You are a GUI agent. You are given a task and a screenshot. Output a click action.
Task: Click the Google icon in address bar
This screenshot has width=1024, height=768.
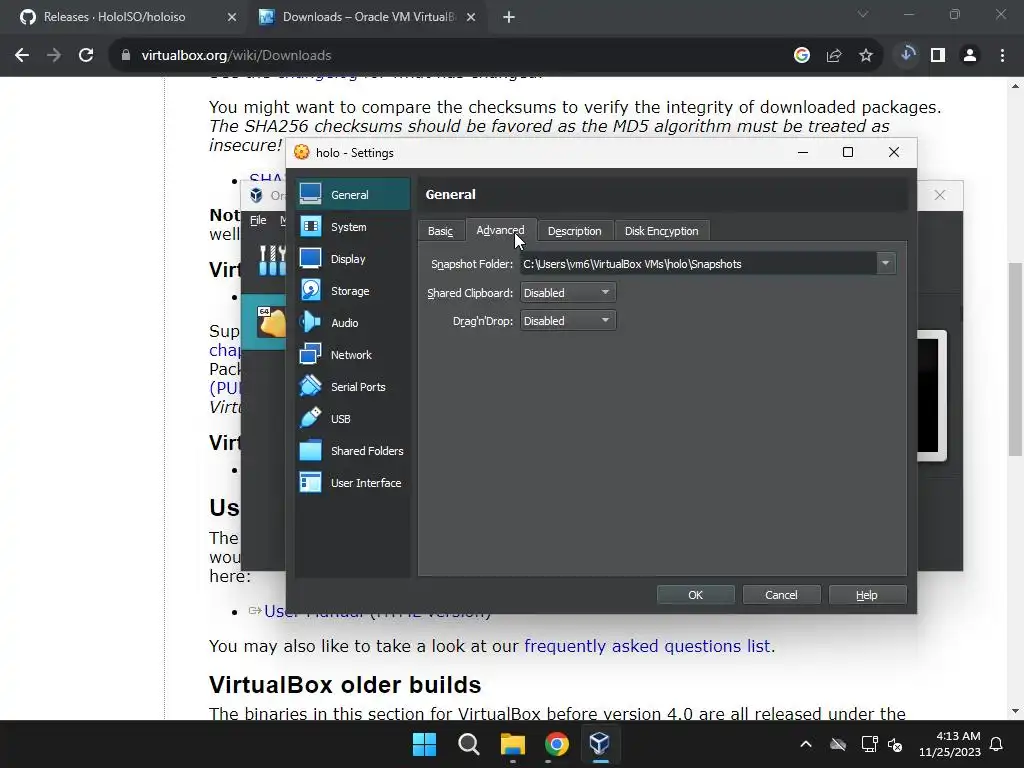[x=802, y=56]
